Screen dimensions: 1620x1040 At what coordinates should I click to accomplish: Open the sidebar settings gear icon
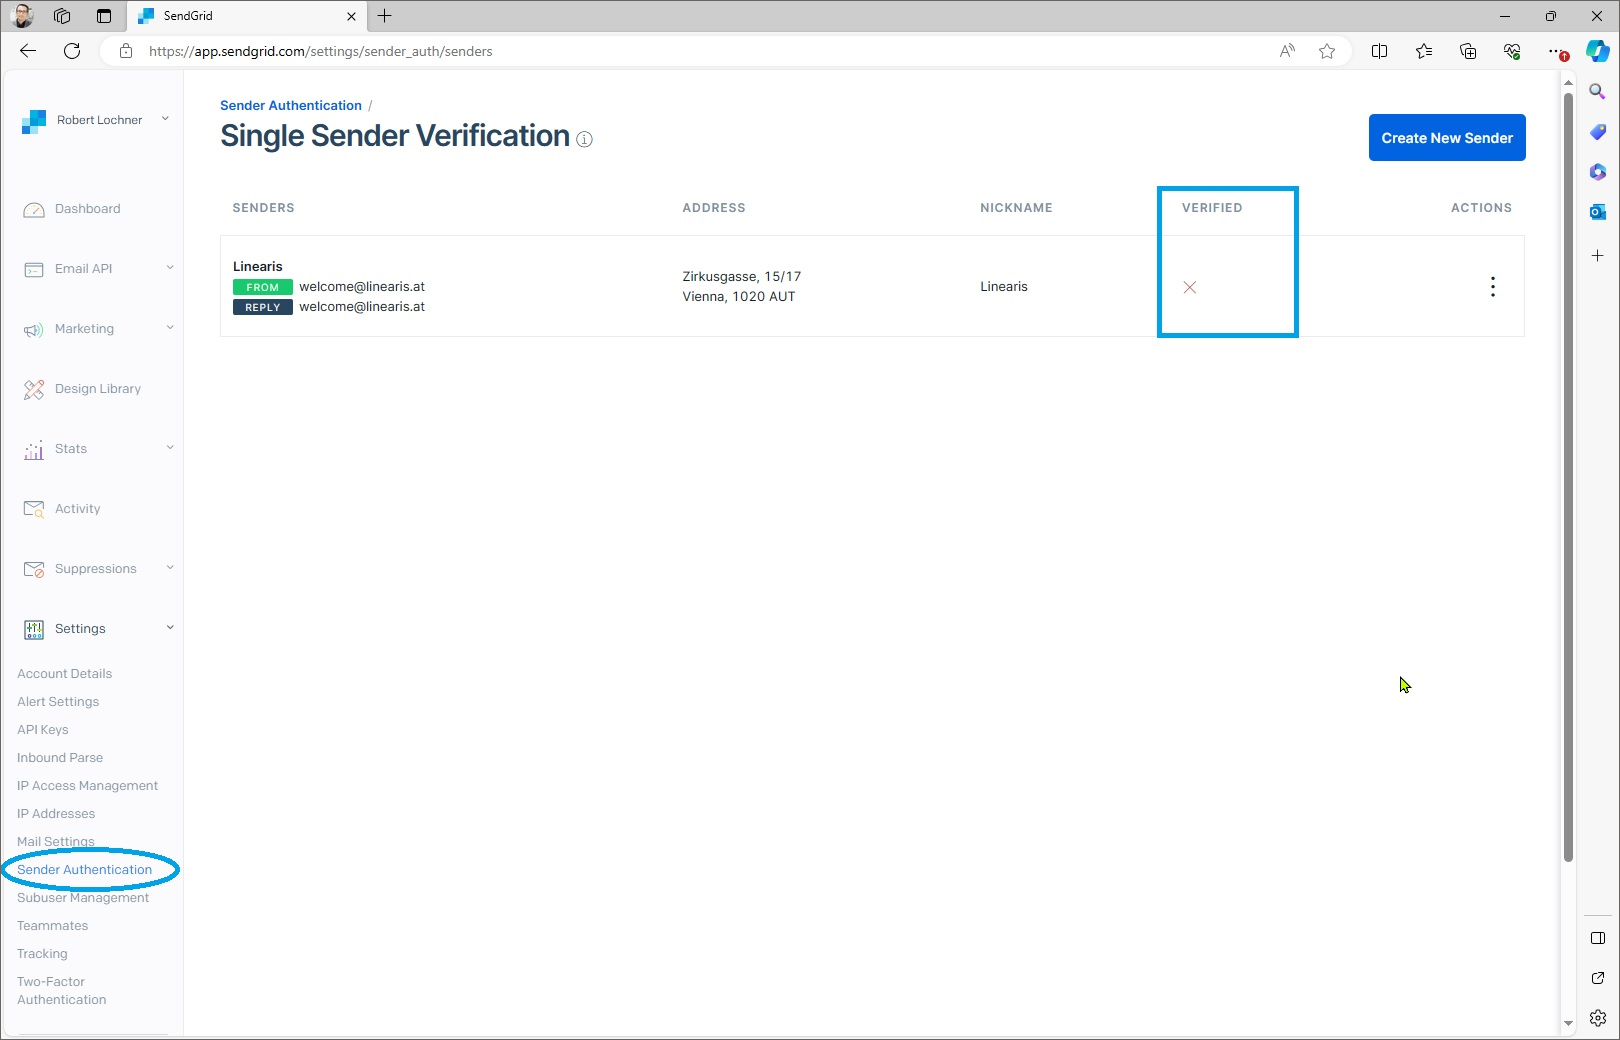[x=1598, y=1018]
